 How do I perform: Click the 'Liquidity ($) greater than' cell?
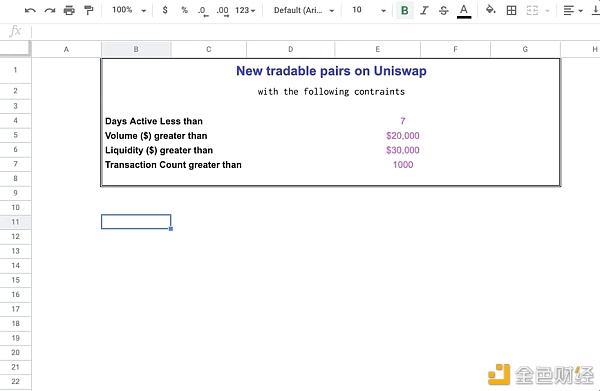(159, 150)
